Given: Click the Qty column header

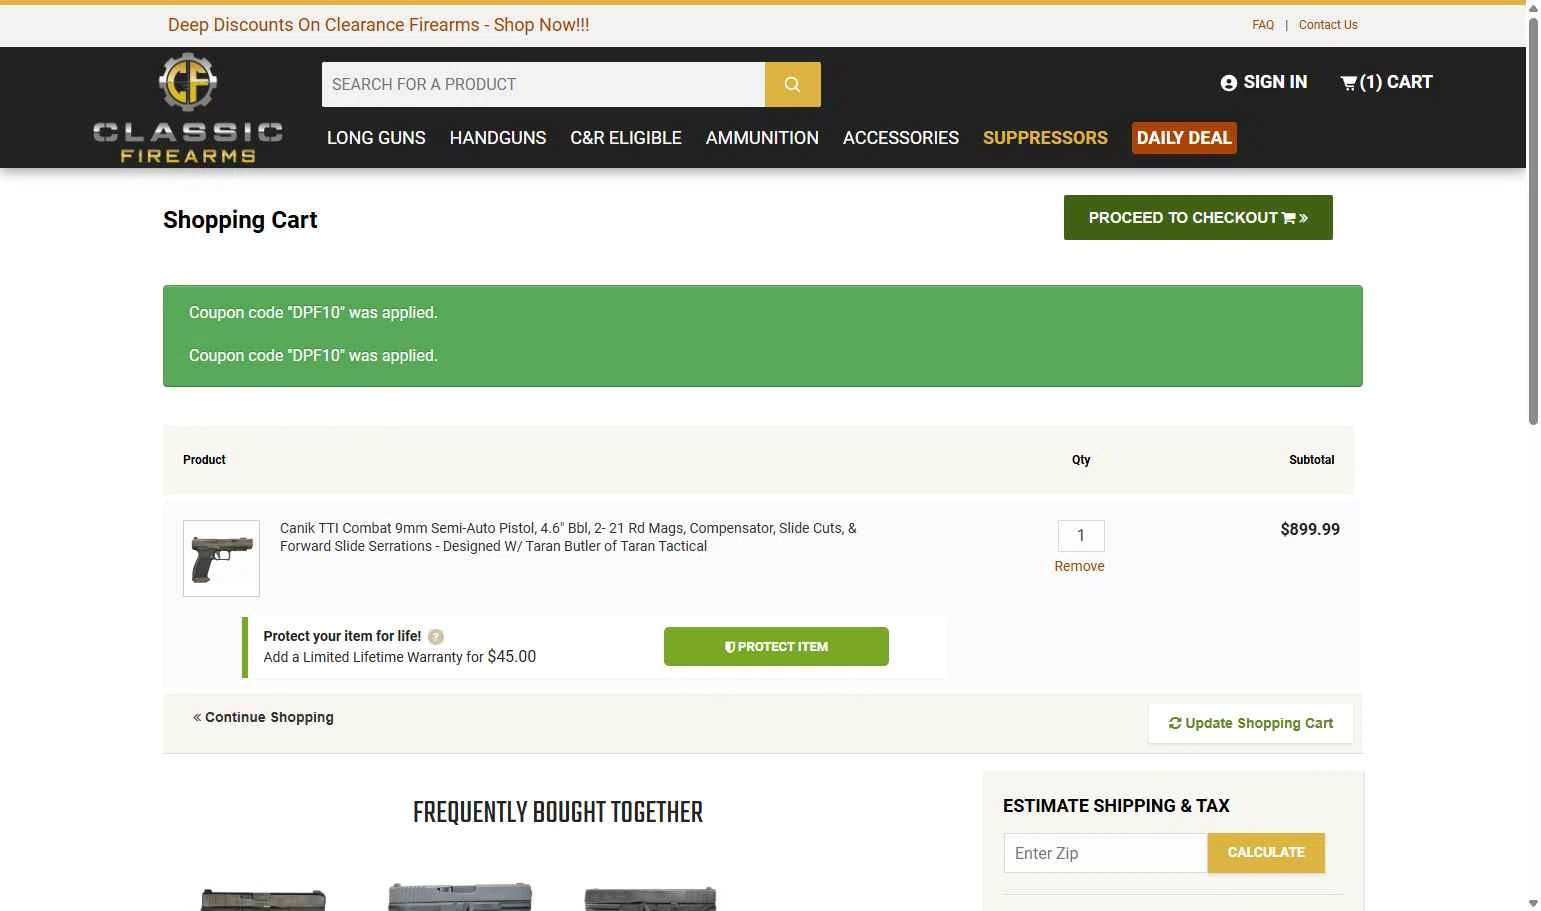Looking at the screenshot, I should click(x=1081, y=460).
